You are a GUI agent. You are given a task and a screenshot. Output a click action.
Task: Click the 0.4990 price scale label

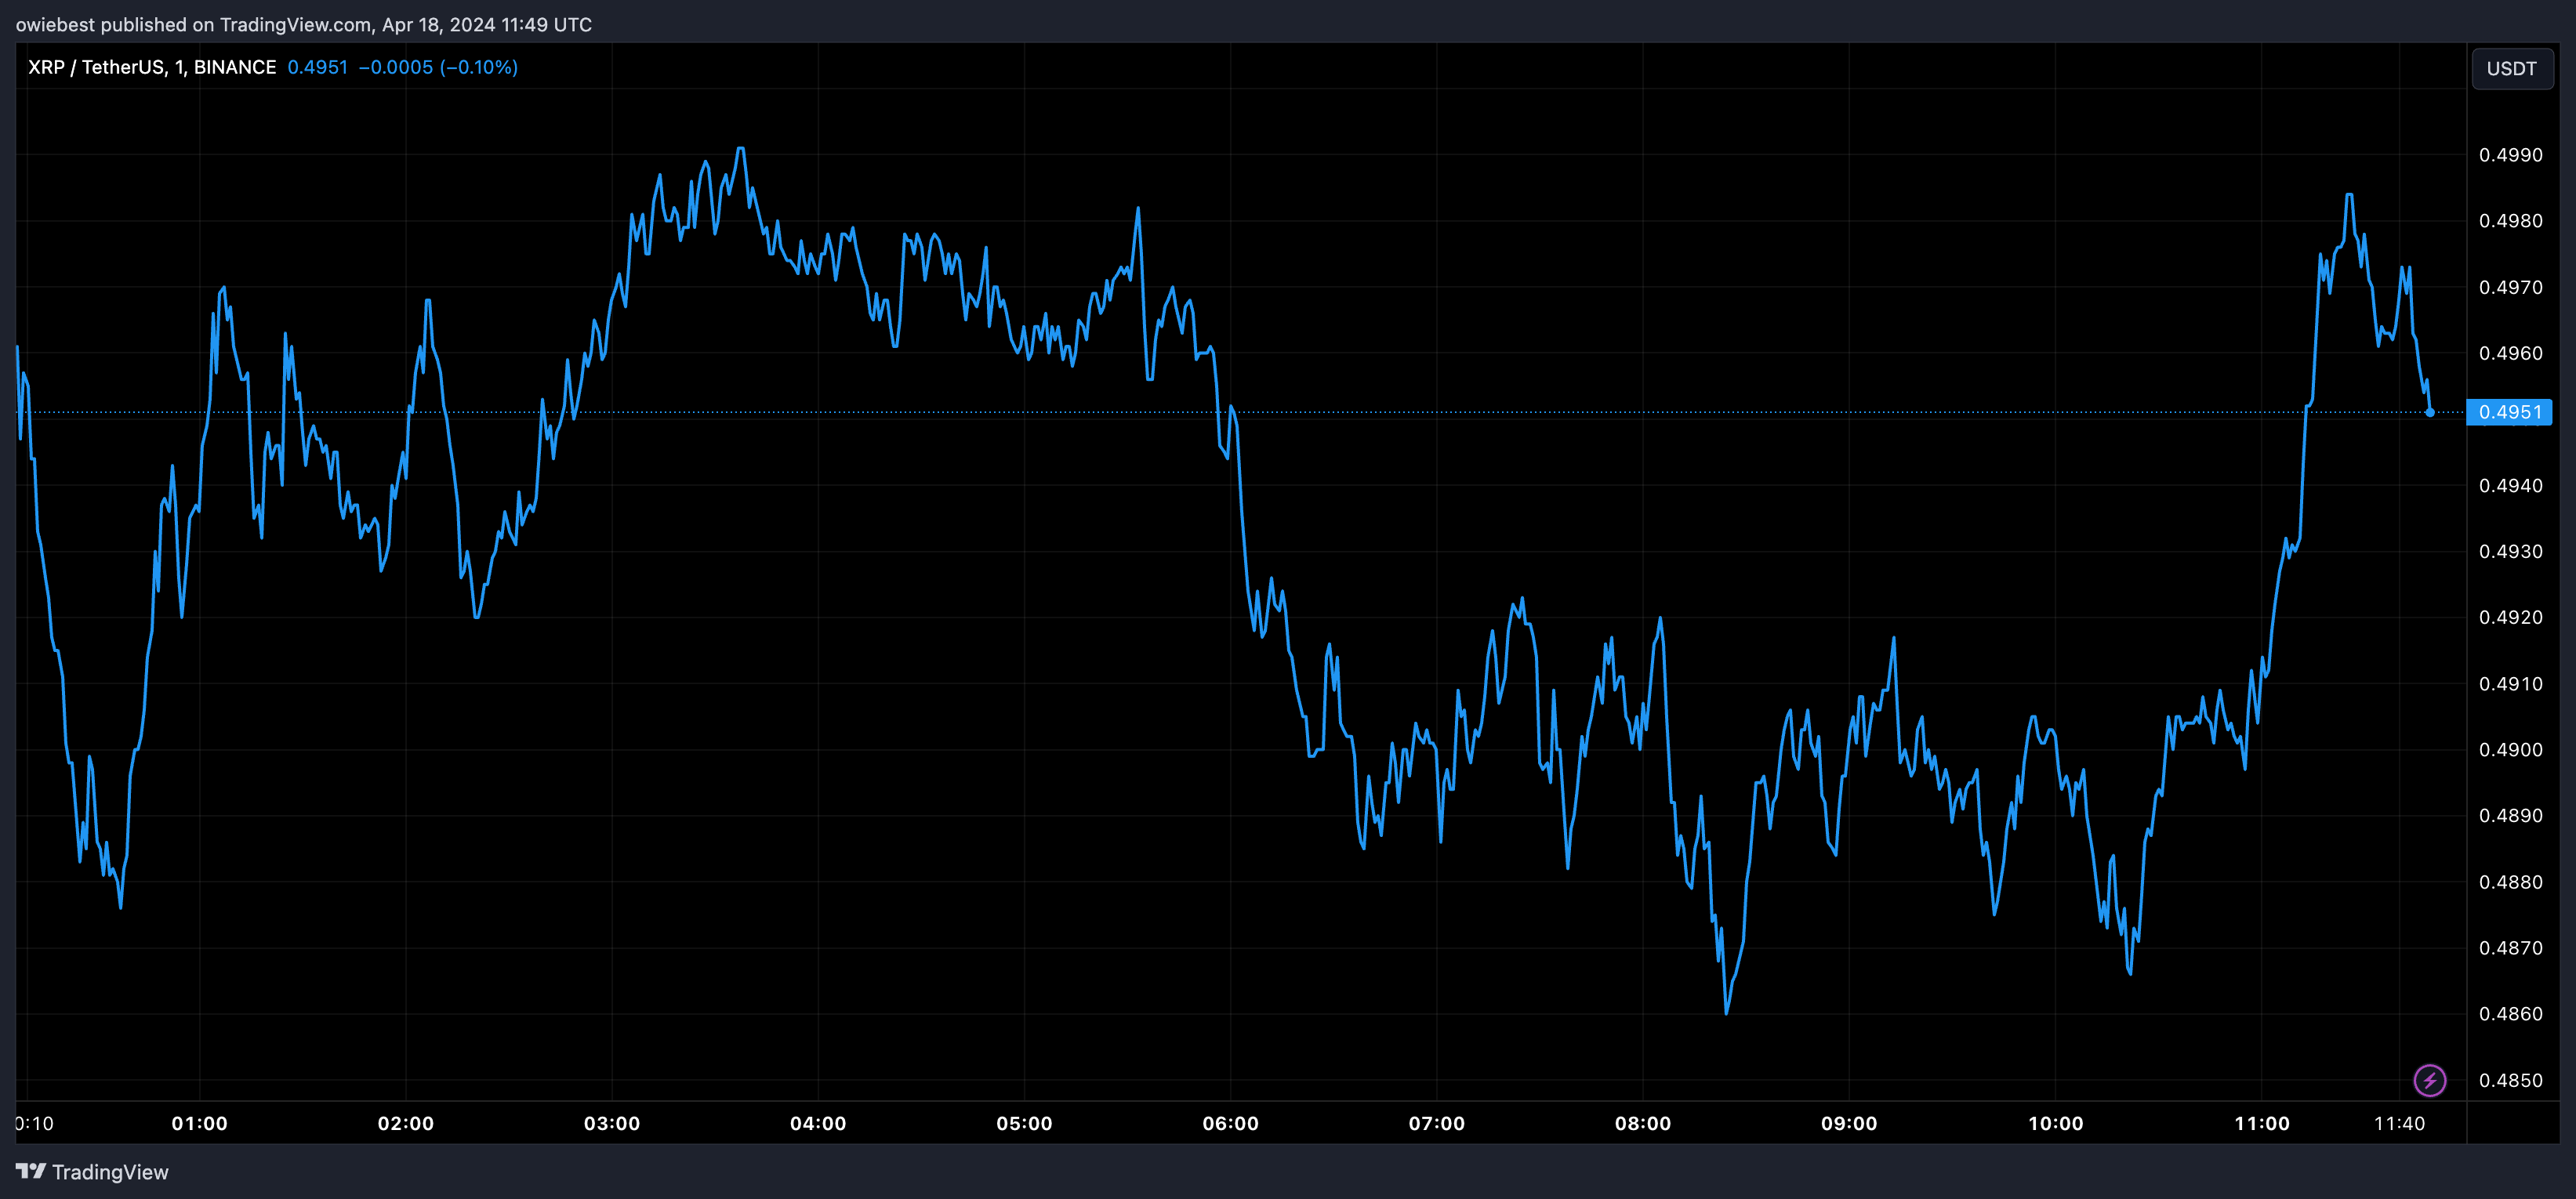[x=2510, y=155]
